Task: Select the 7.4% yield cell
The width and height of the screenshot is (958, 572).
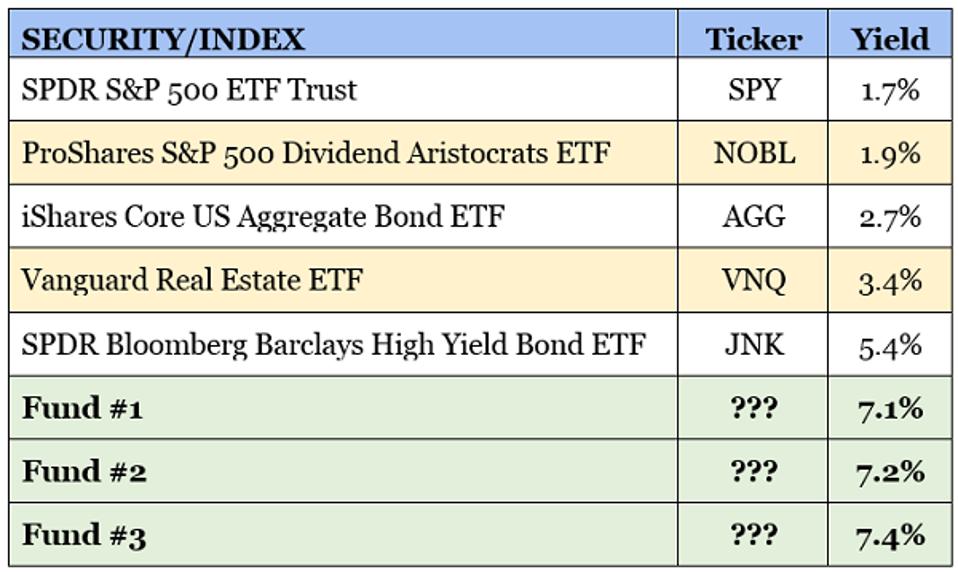Action: click(889, 535)
